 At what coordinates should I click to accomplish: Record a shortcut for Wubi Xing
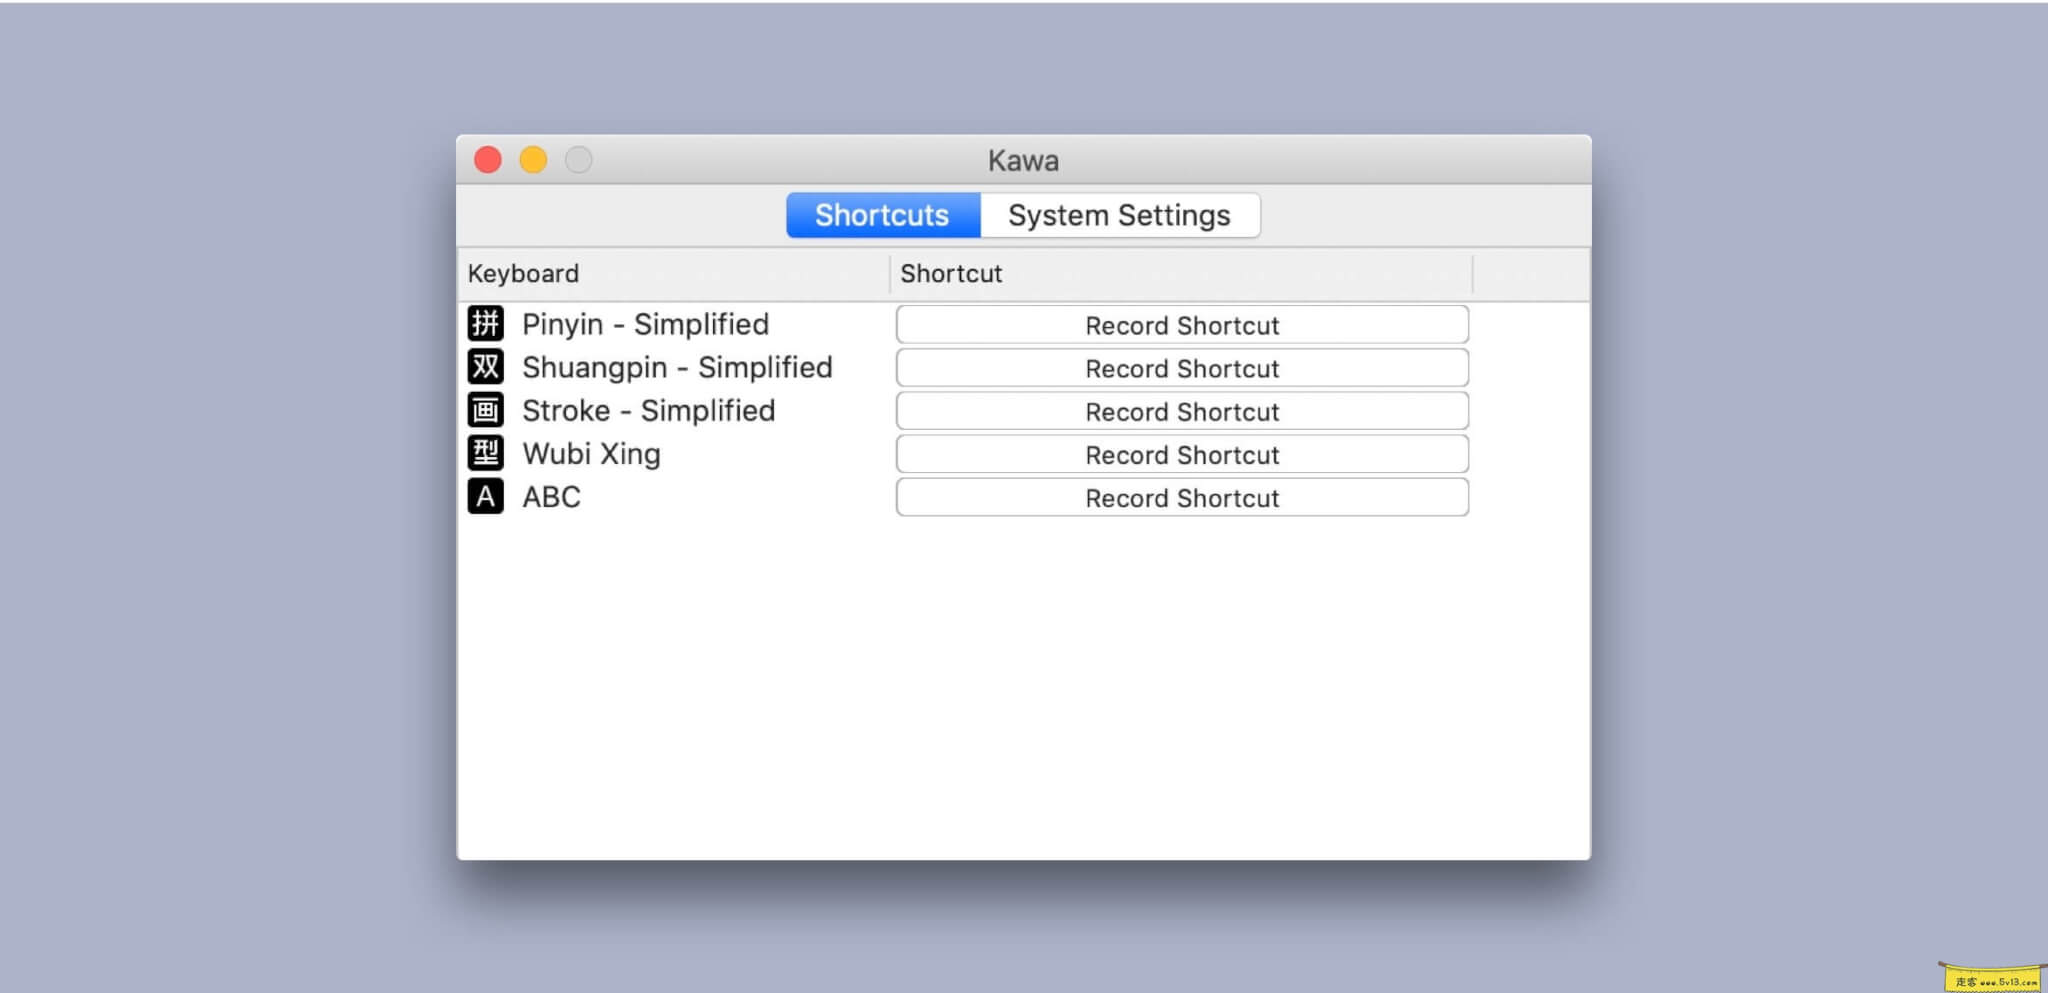[1182, 455]
